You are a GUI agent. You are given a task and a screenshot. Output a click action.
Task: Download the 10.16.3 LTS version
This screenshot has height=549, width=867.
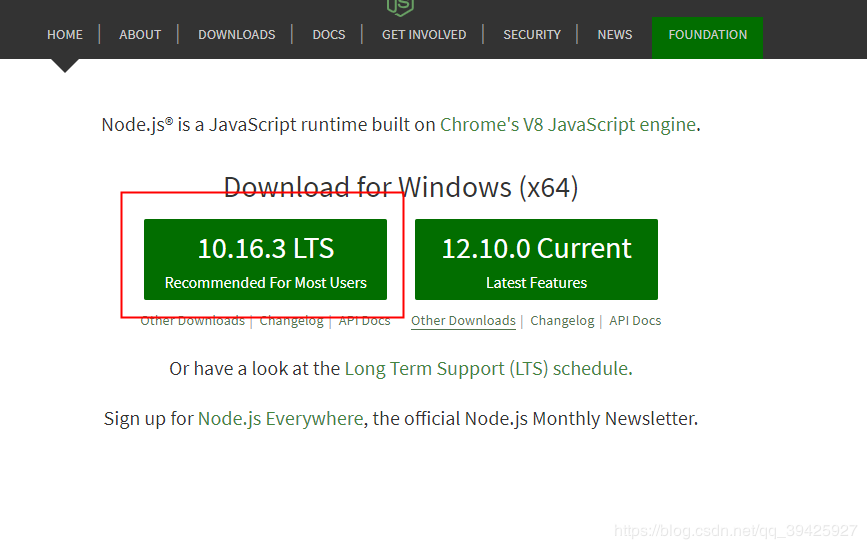[x=265, y=259]
